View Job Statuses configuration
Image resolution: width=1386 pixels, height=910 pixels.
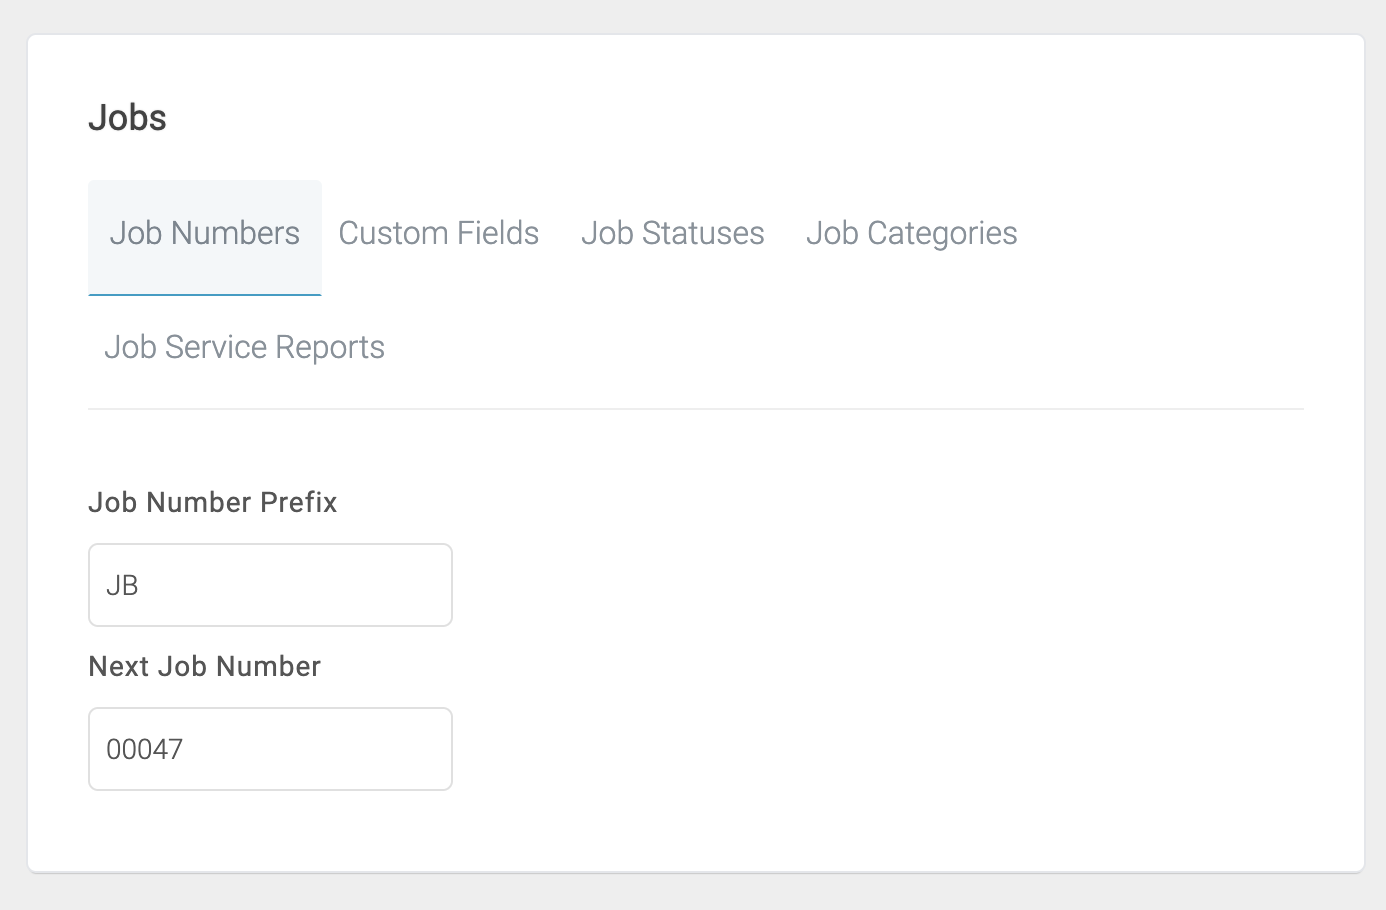(x=672, y=233)
